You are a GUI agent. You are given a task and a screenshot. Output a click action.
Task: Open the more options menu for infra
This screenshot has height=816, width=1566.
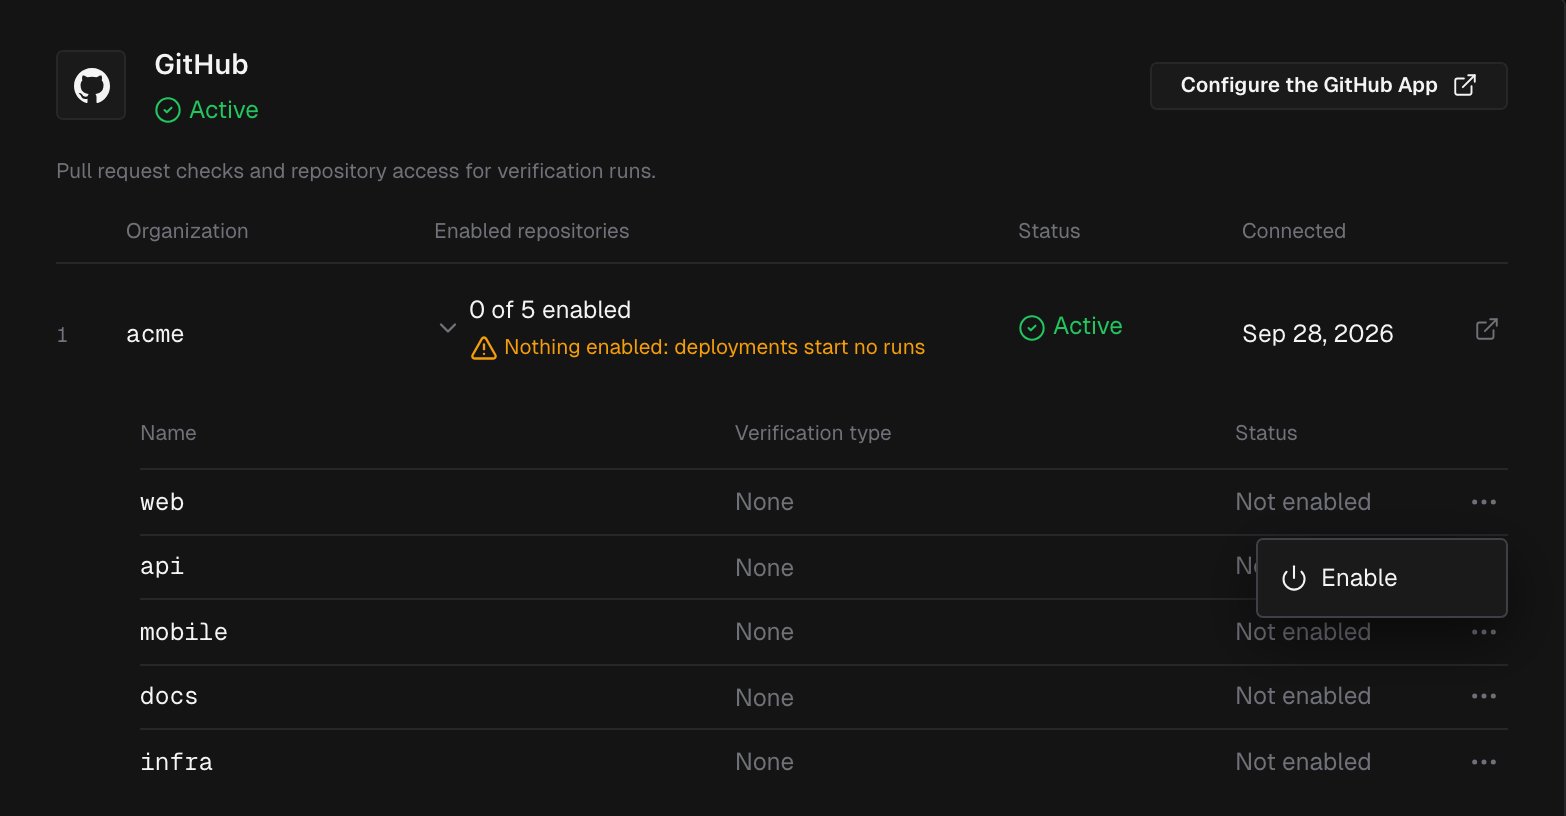tap(1484, 762)
